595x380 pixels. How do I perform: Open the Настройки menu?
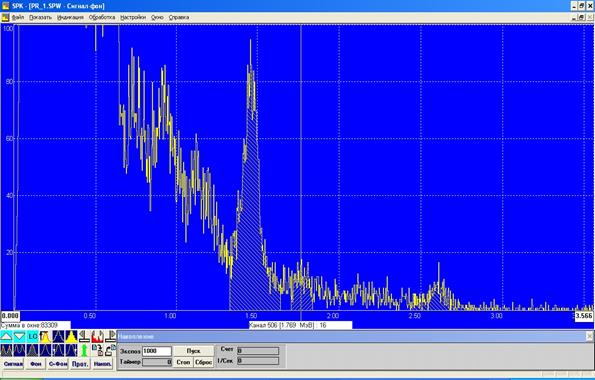coord(133,17)
